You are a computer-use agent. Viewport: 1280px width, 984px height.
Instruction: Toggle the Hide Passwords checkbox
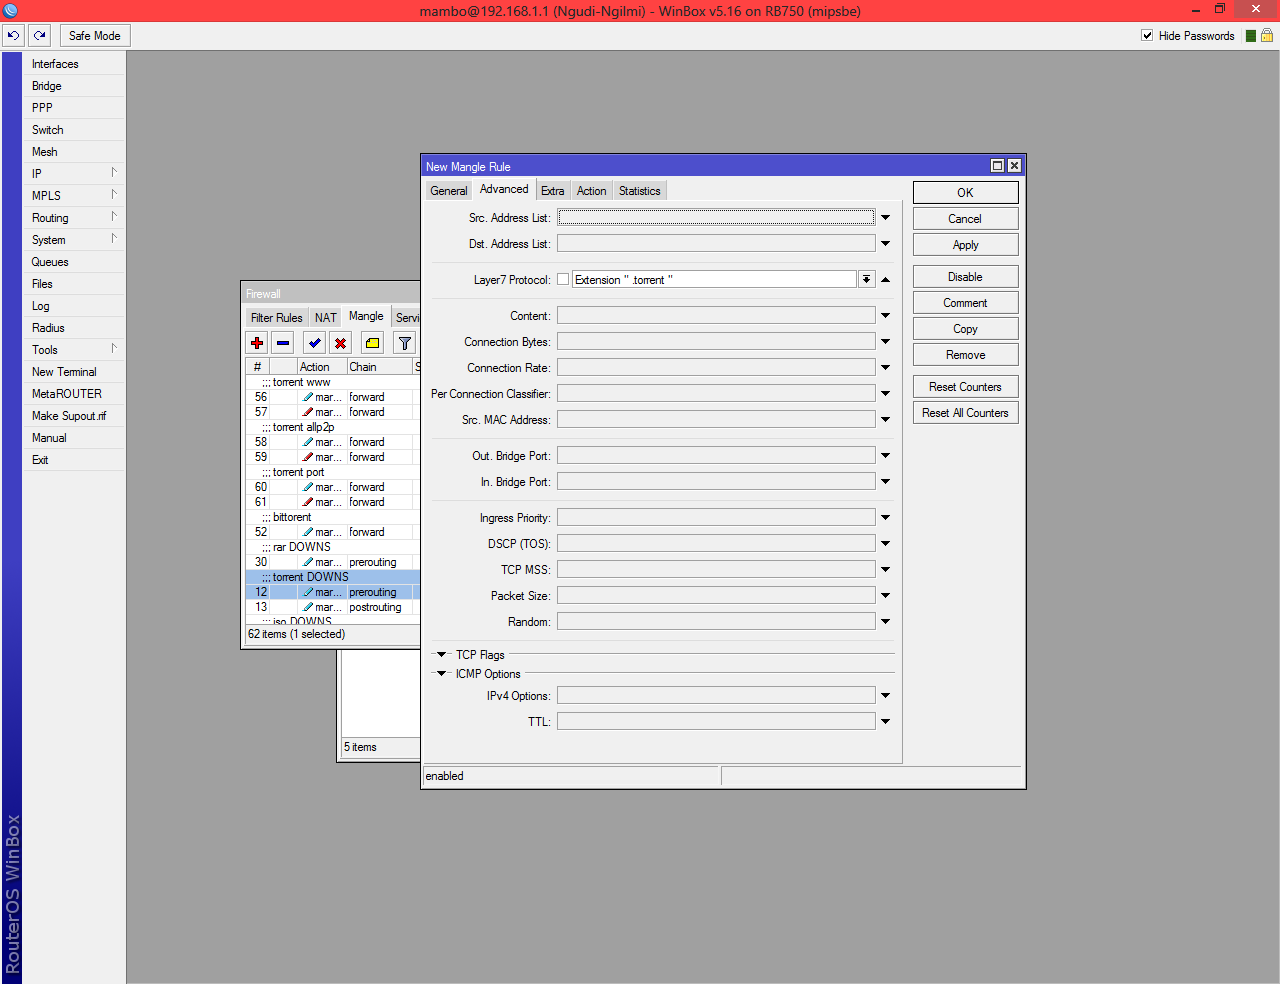coord(1147,35)
